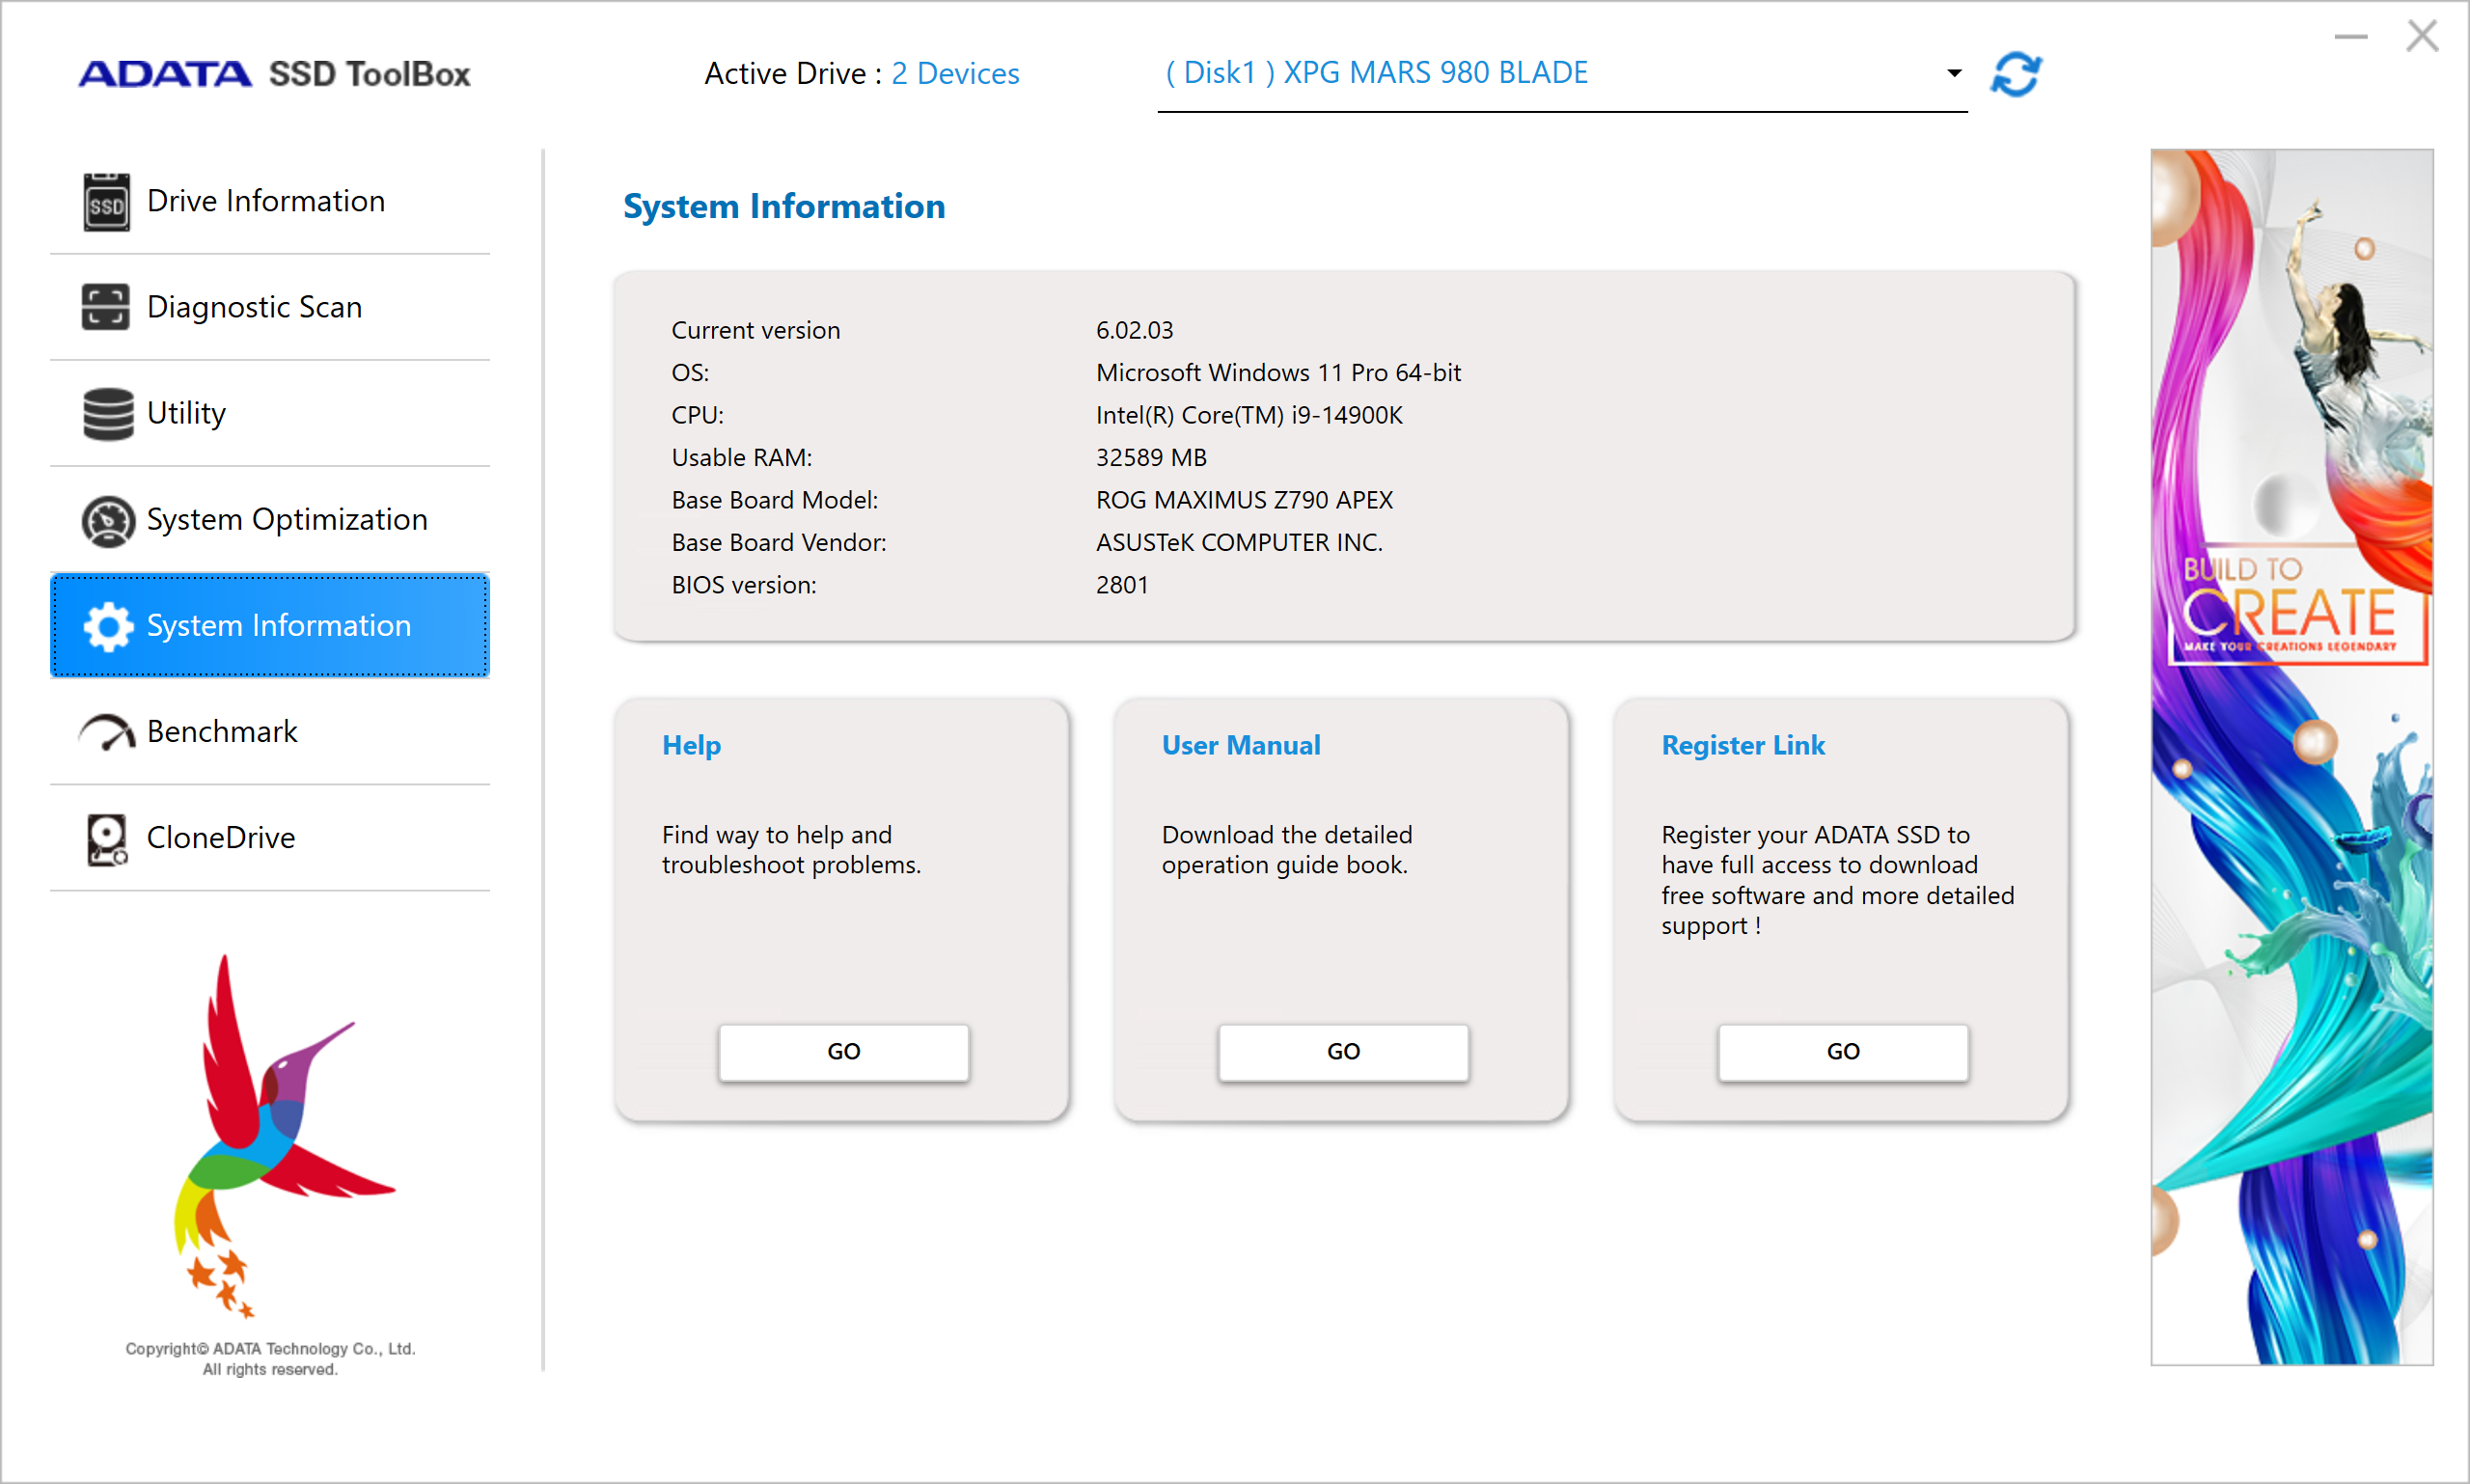The image size is (2470, 1484).
Task: Switch to the Utility section
Action: coord(186,413)
